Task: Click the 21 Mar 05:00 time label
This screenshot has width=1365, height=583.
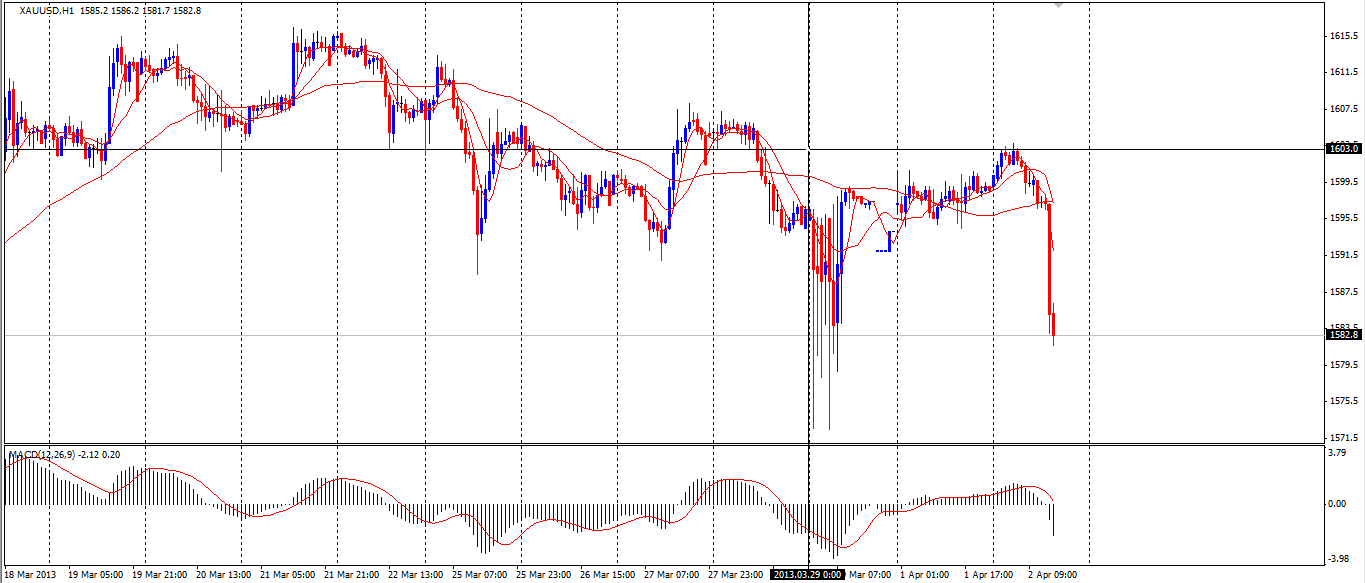Action: 288,575
